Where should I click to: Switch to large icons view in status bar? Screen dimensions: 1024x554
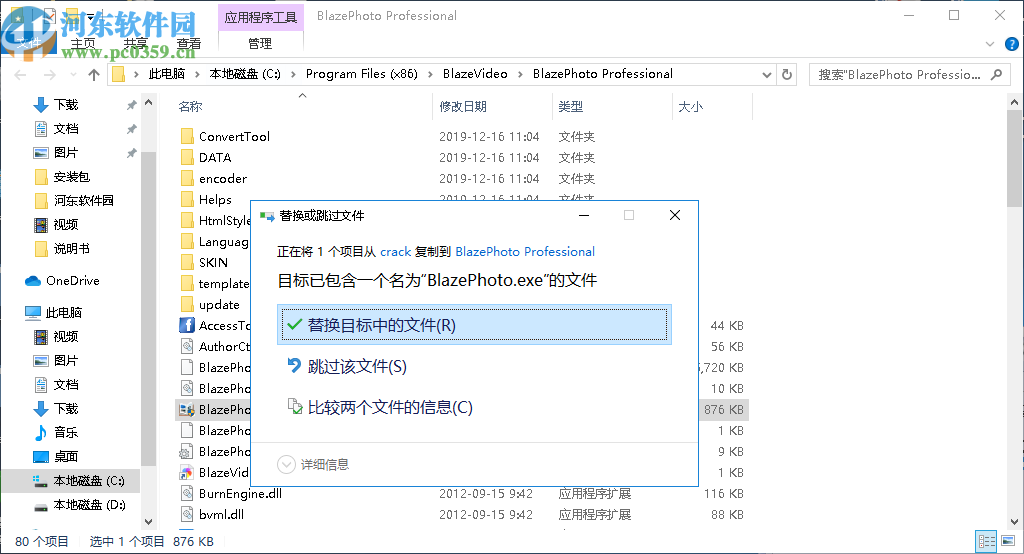(x=1008, y=541)
